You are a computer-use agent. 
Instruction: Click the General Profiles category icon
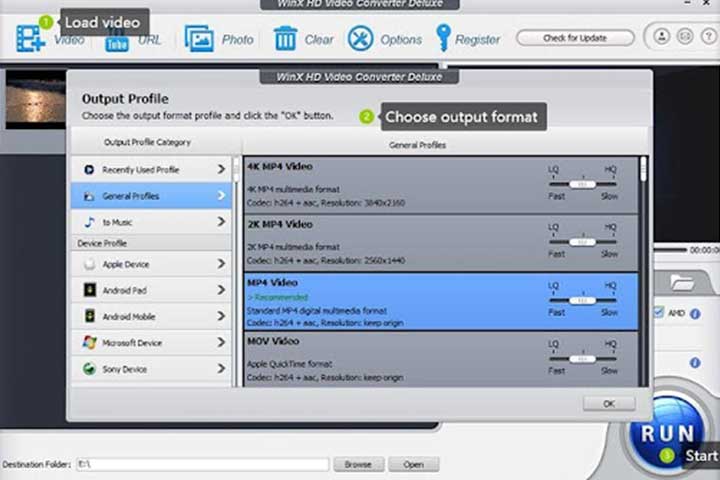coord(89,197)
